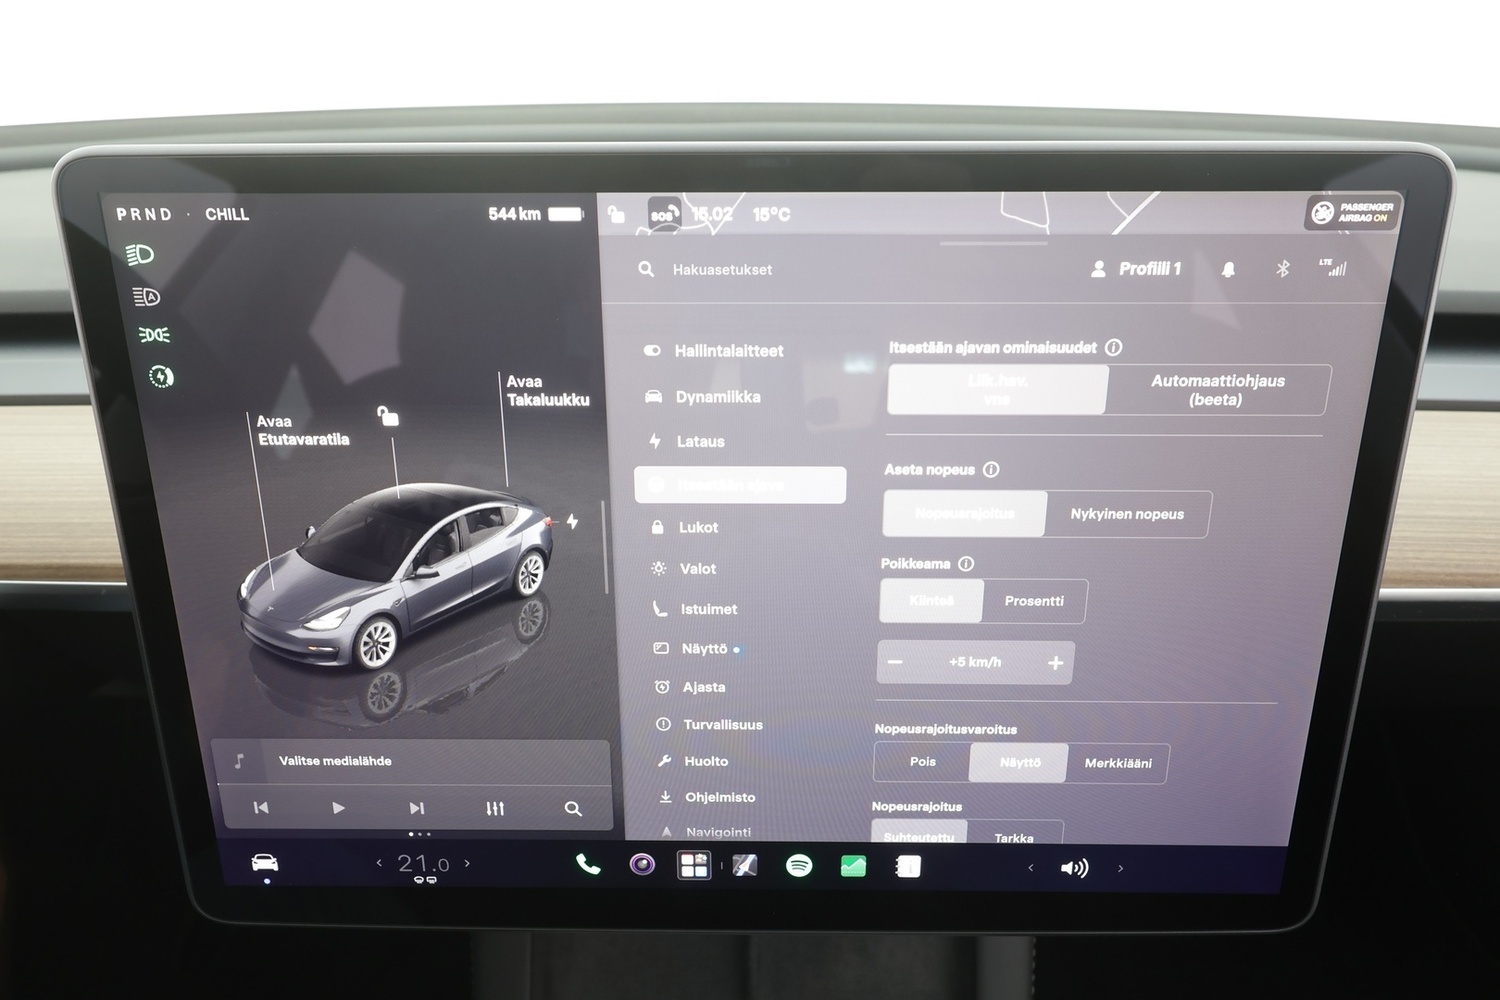Viewport: 1500px width, 1000px height.
Task: Open the car controls icon in bottom bar
Action: pos(264,863)
